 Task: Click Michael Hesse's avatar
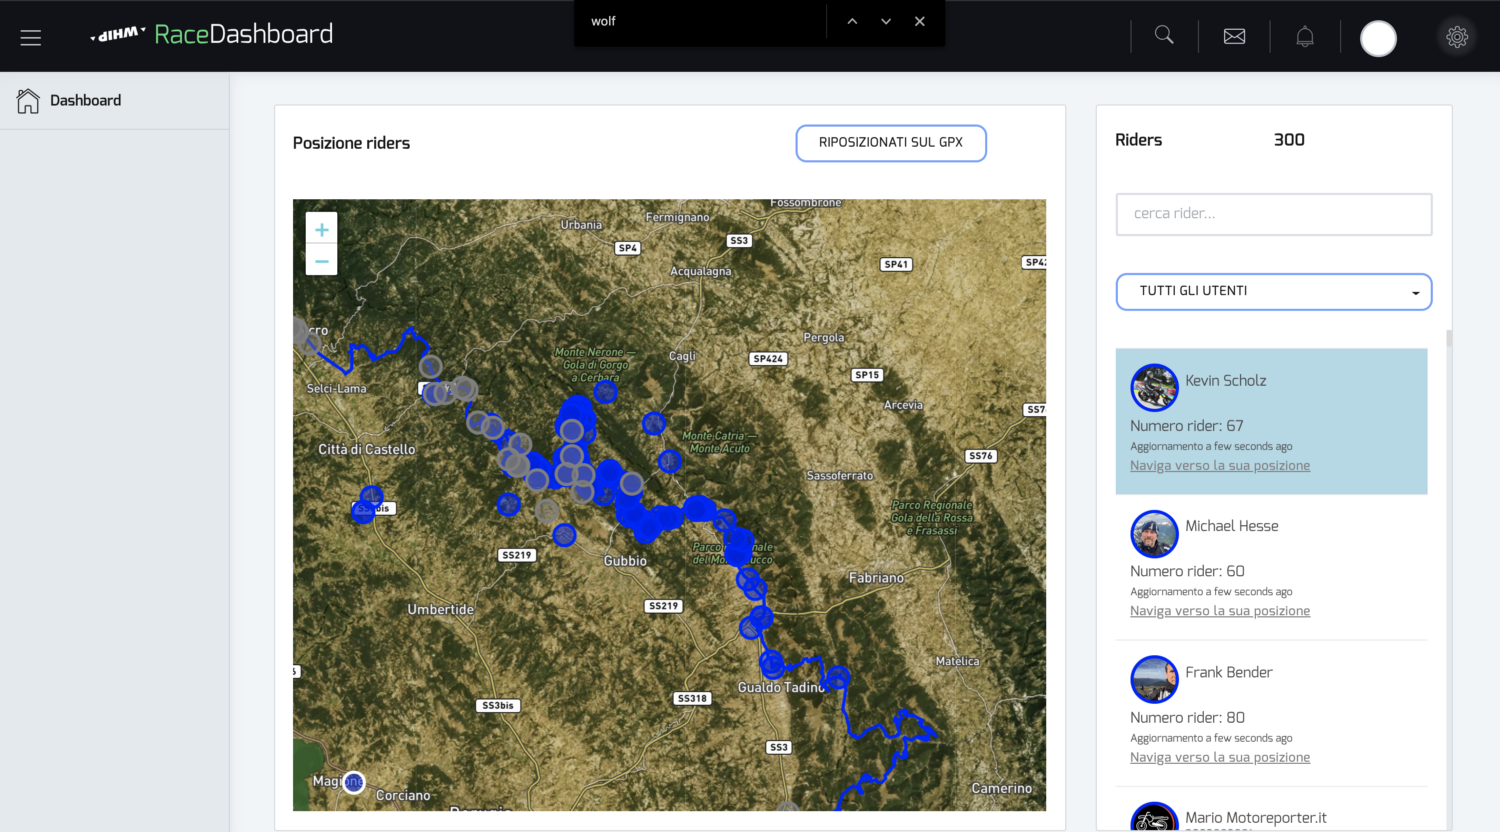(x=1154, y=534)
